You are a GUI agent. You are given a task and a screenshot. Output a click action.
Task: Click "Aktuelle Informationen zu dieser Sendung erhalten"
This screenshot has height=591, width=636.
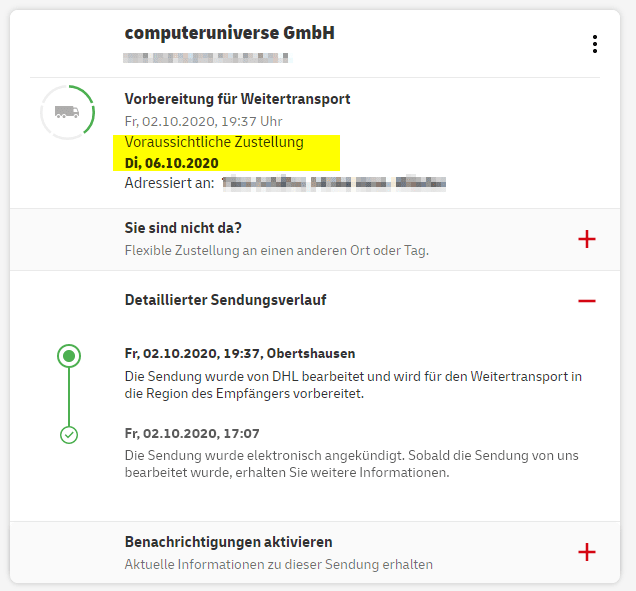(x=278, y=564)
